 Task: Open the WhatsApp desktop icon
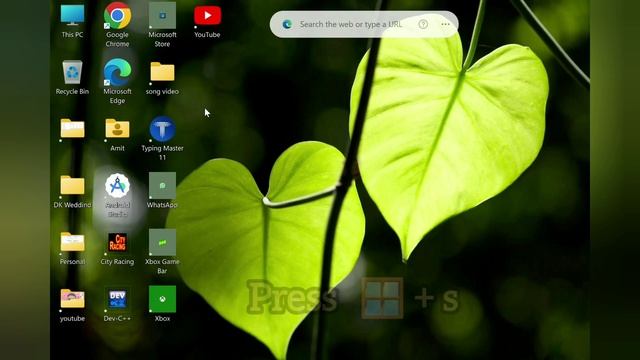[162, 190]
